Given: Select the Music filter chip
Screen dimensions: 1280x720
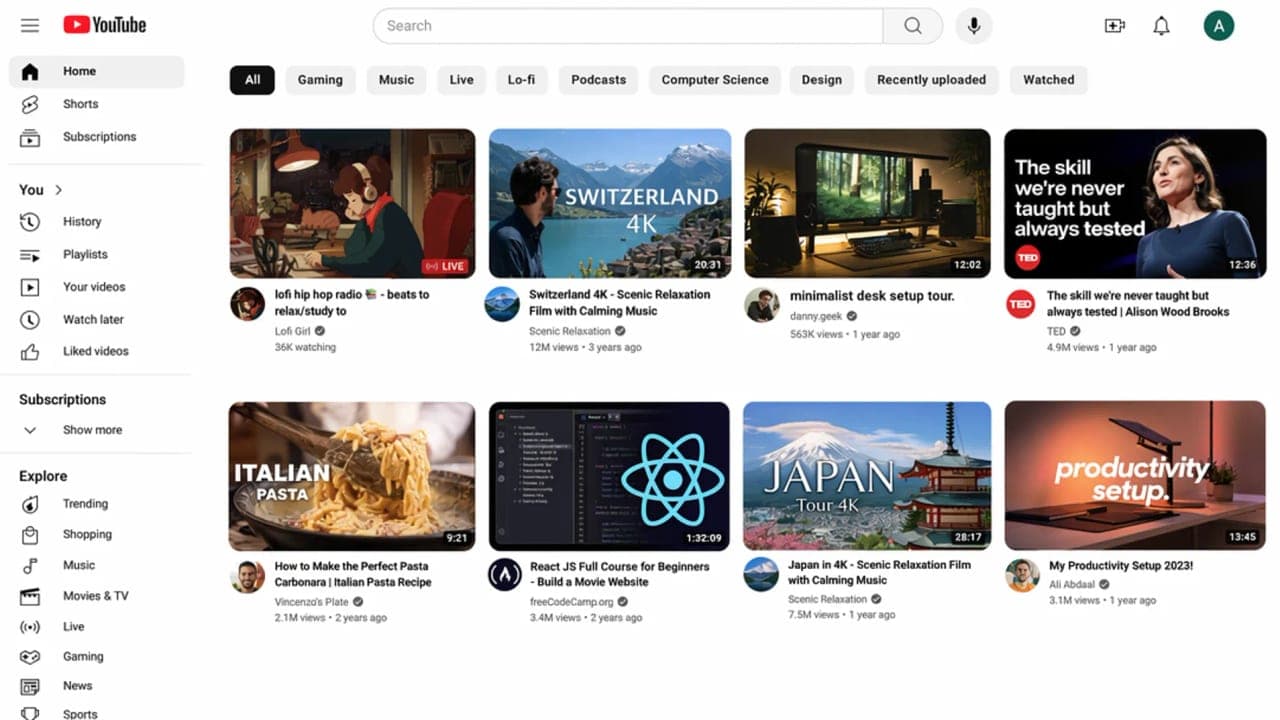Looking at the screenshot, I should 396,80.
